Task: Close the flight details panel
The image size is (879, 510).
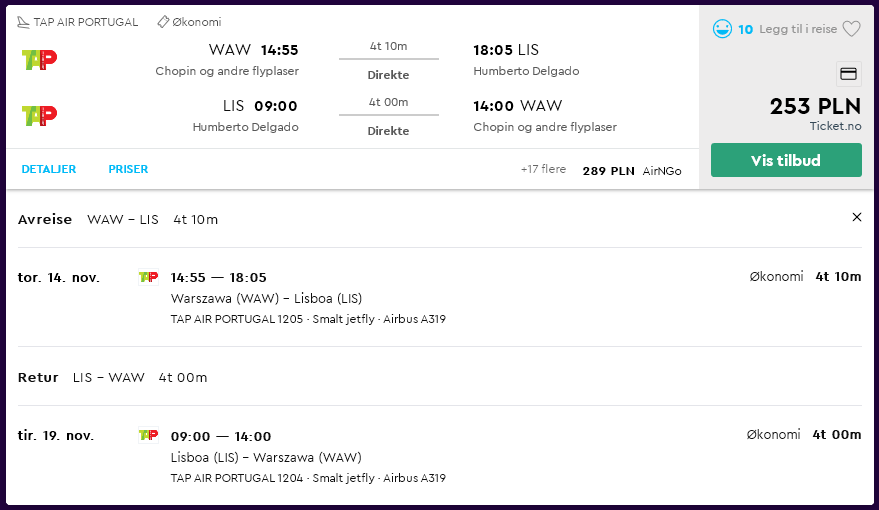Action: (857, 217)
